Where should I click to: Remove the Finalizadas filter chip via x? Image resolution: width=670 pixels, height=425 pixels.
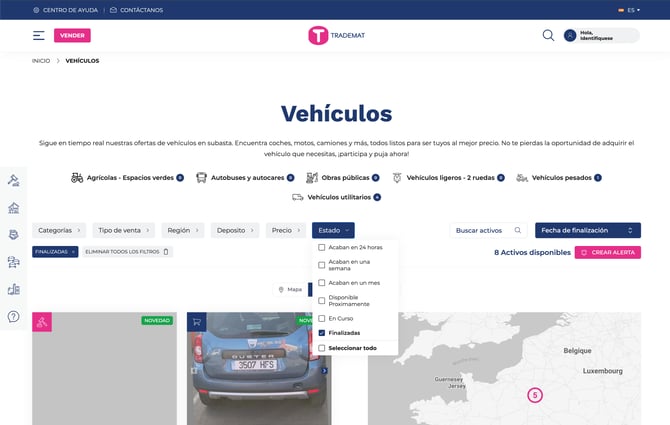73,252
